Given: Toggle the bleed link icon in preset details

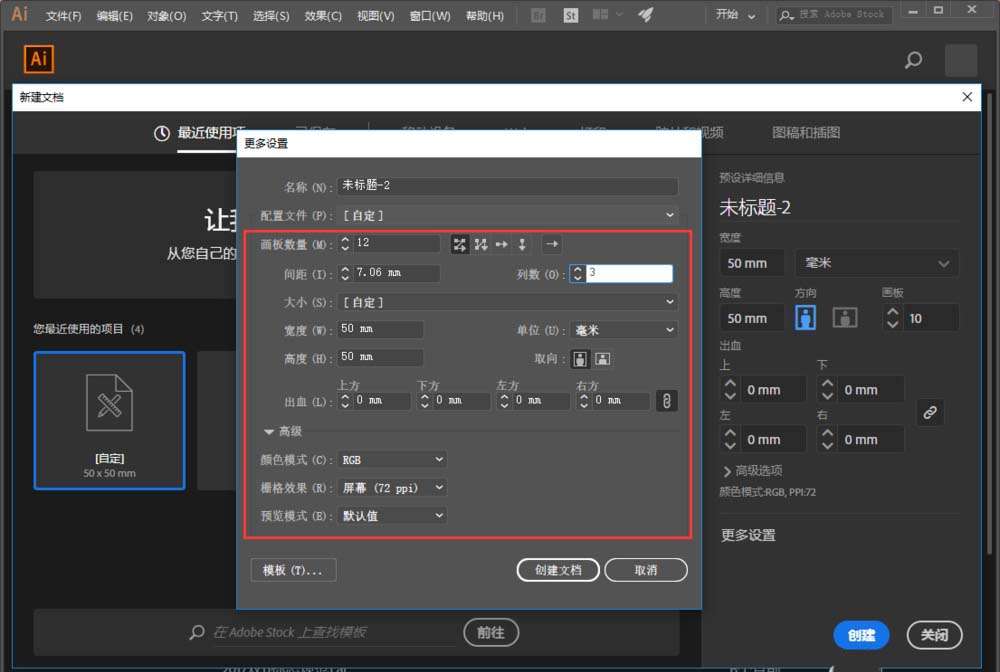Looking at the screenshot, I should click(930, 413).
